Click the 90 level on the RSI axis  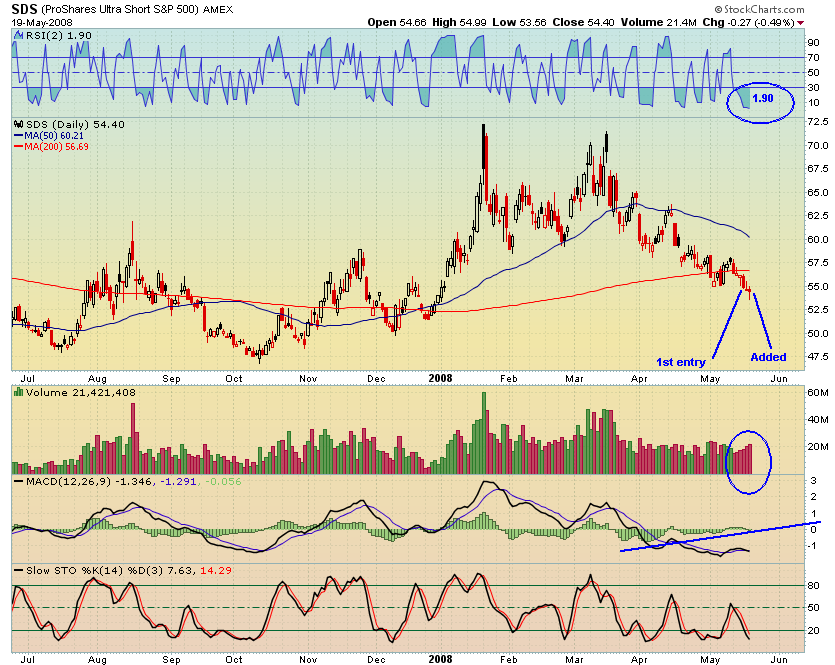tap(813, 43)
